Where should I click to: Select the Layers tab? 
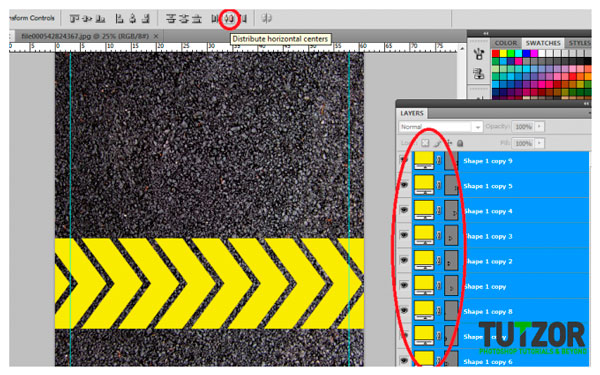click(412, 113)
